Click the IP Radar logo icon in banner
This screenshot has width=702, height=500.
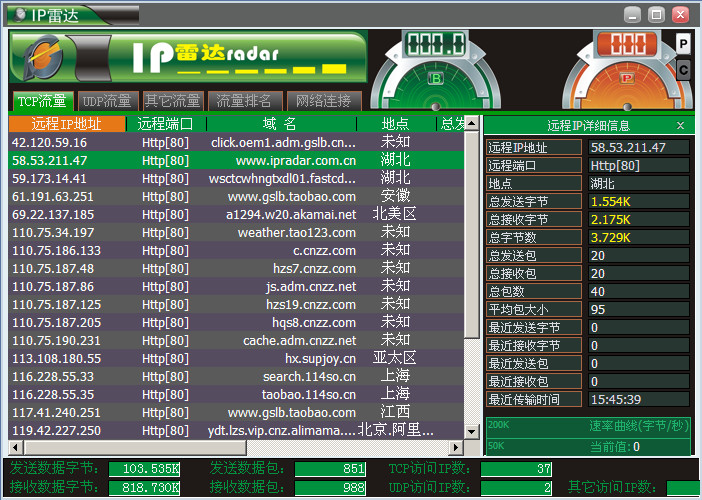pos(42,57)
